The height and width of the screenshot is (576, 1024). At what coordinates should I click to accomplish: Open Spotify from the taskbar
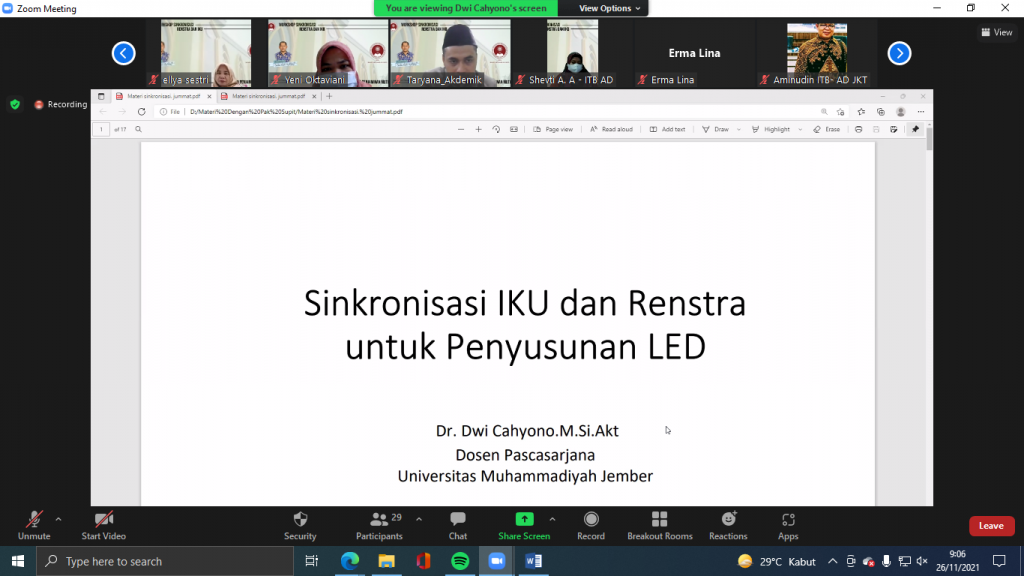tap(460, 561)
